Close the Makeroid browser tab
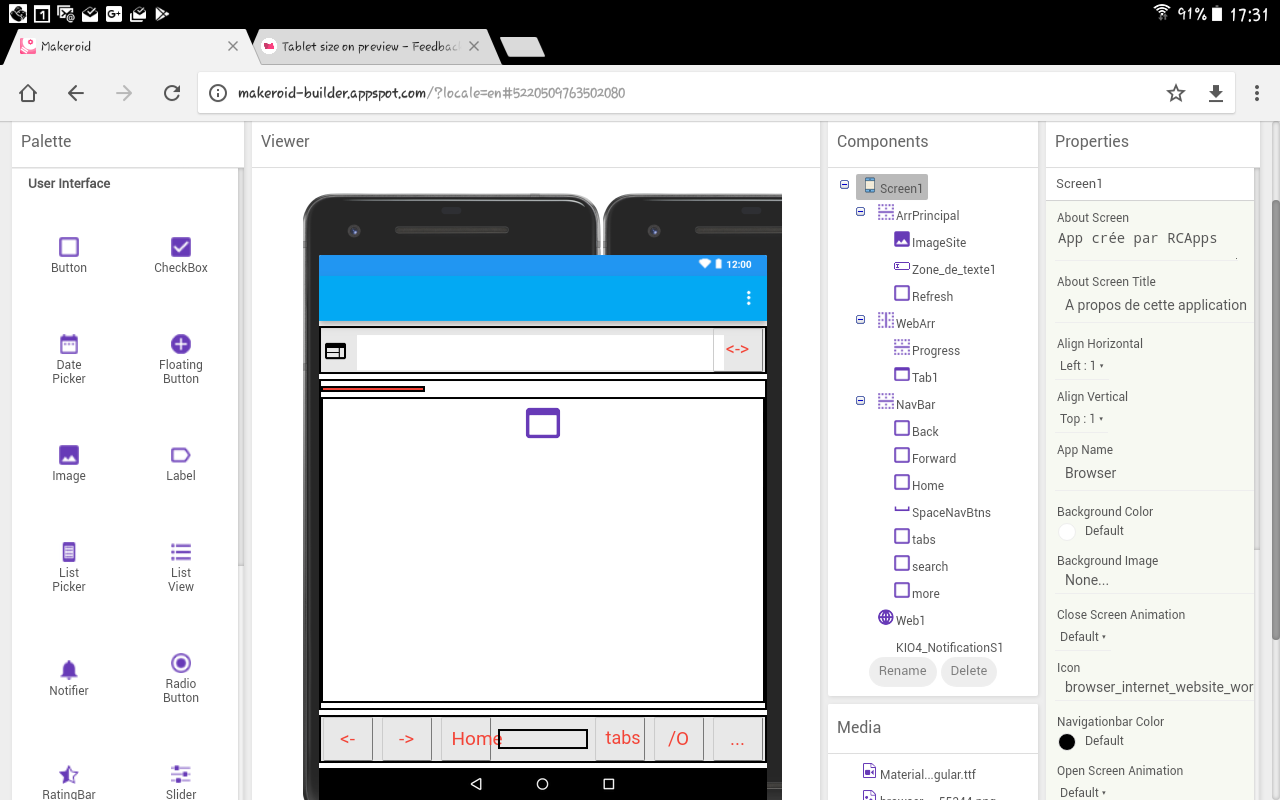This screenshot has width=1280, height=800. (233, 46)
